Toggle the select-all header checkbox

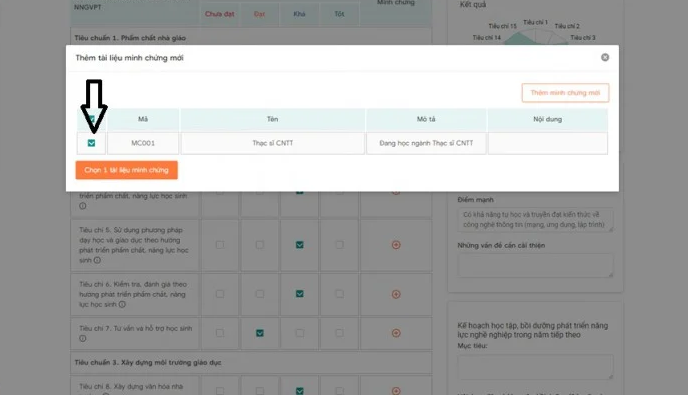click(91, 119)
